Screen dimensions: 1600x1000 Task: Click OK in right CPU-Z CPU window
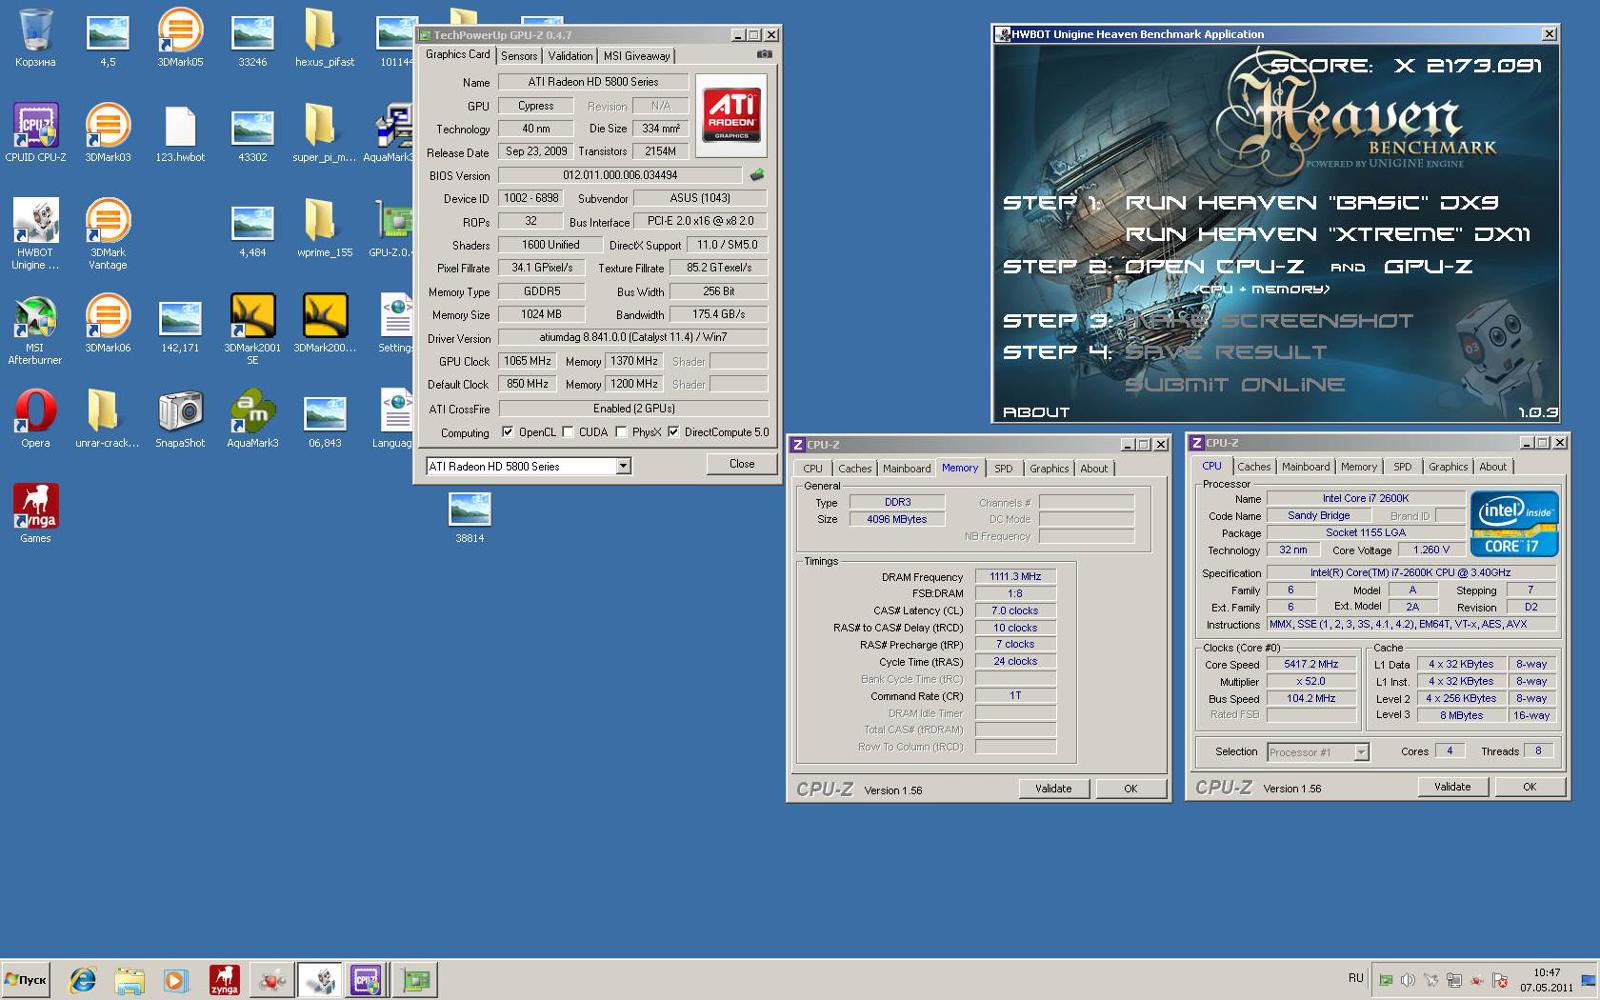coord(1529,787)
